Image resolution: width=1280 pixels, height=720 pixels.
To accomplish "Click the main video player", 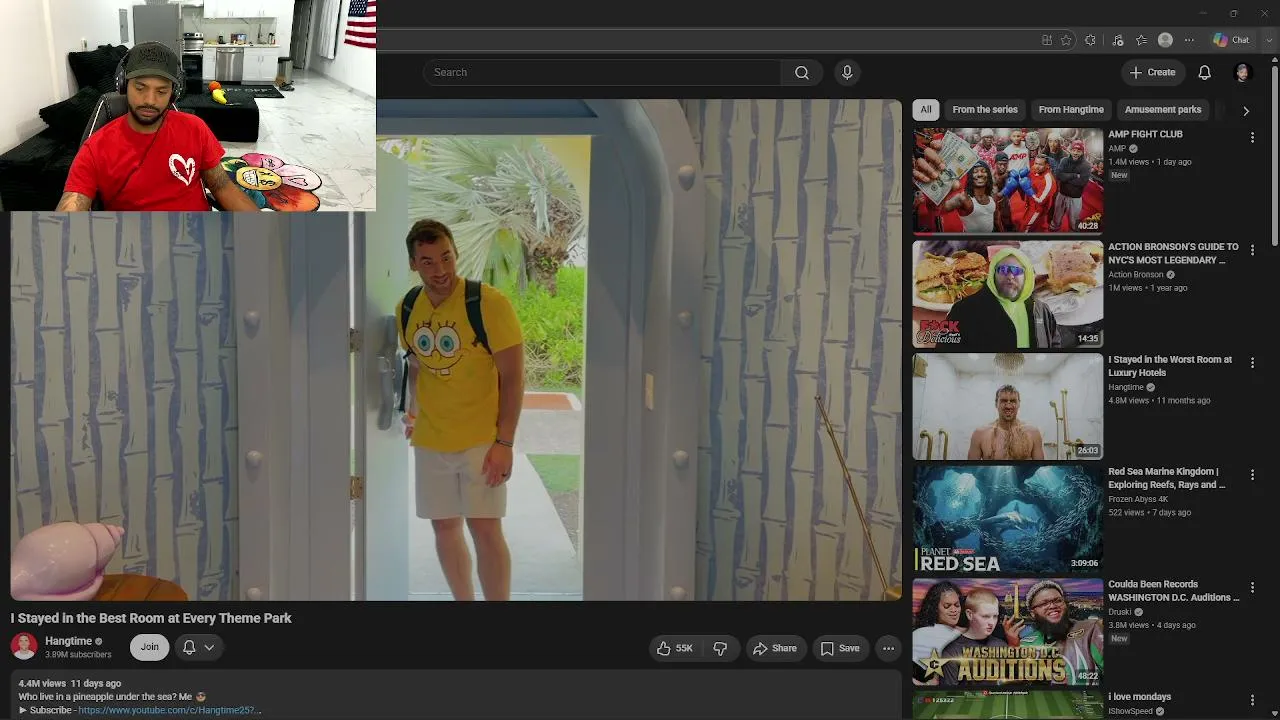I will point(456,350).
